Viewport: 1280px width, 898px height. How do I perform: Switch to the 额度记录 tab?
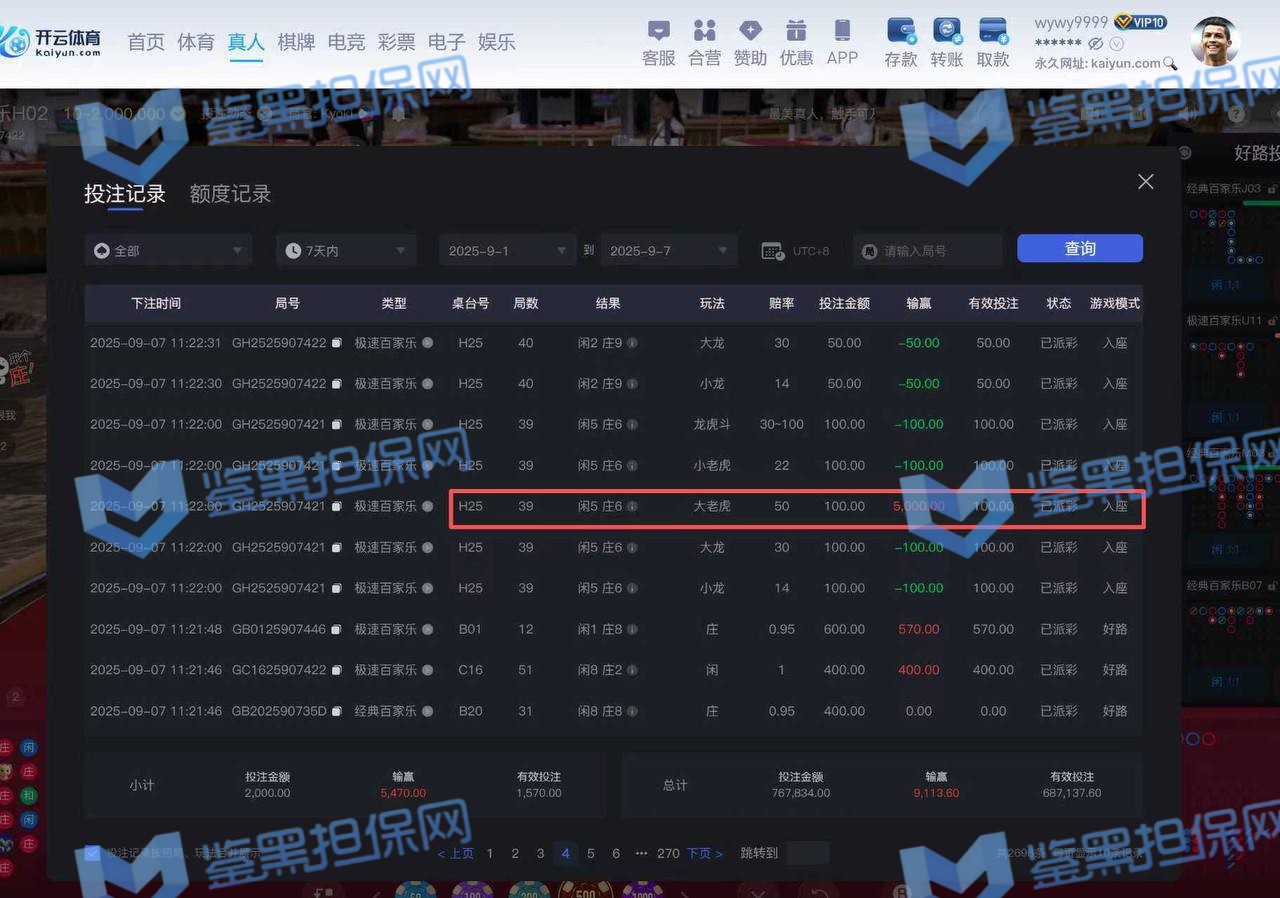point(230,194)
